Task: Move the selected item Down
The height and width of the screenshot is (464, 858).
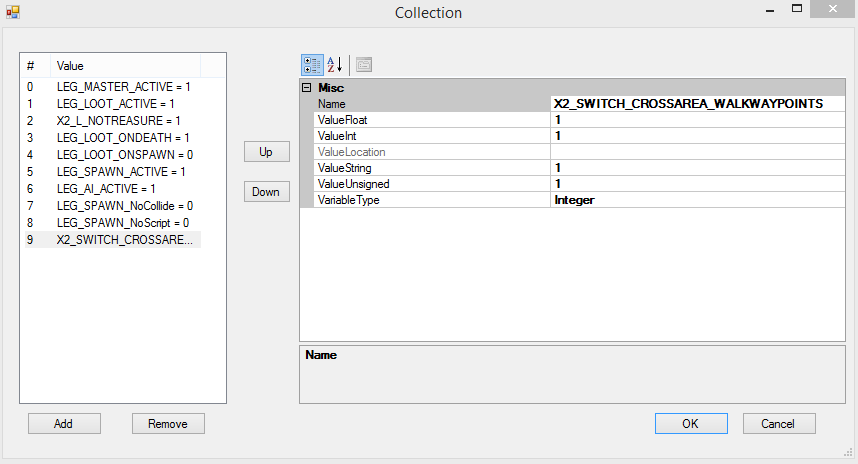Action: 266,192
